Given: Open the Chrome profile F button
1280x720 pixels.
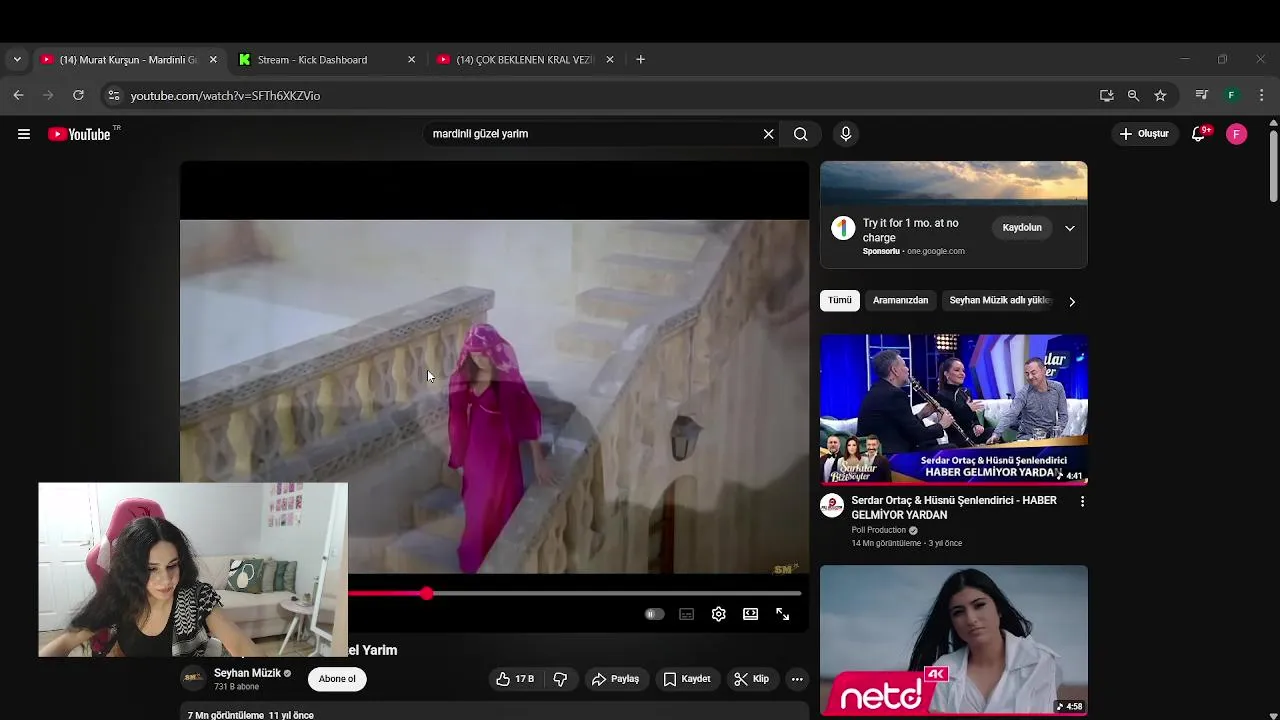Looking at the screenshot, I should point(1231,95).
